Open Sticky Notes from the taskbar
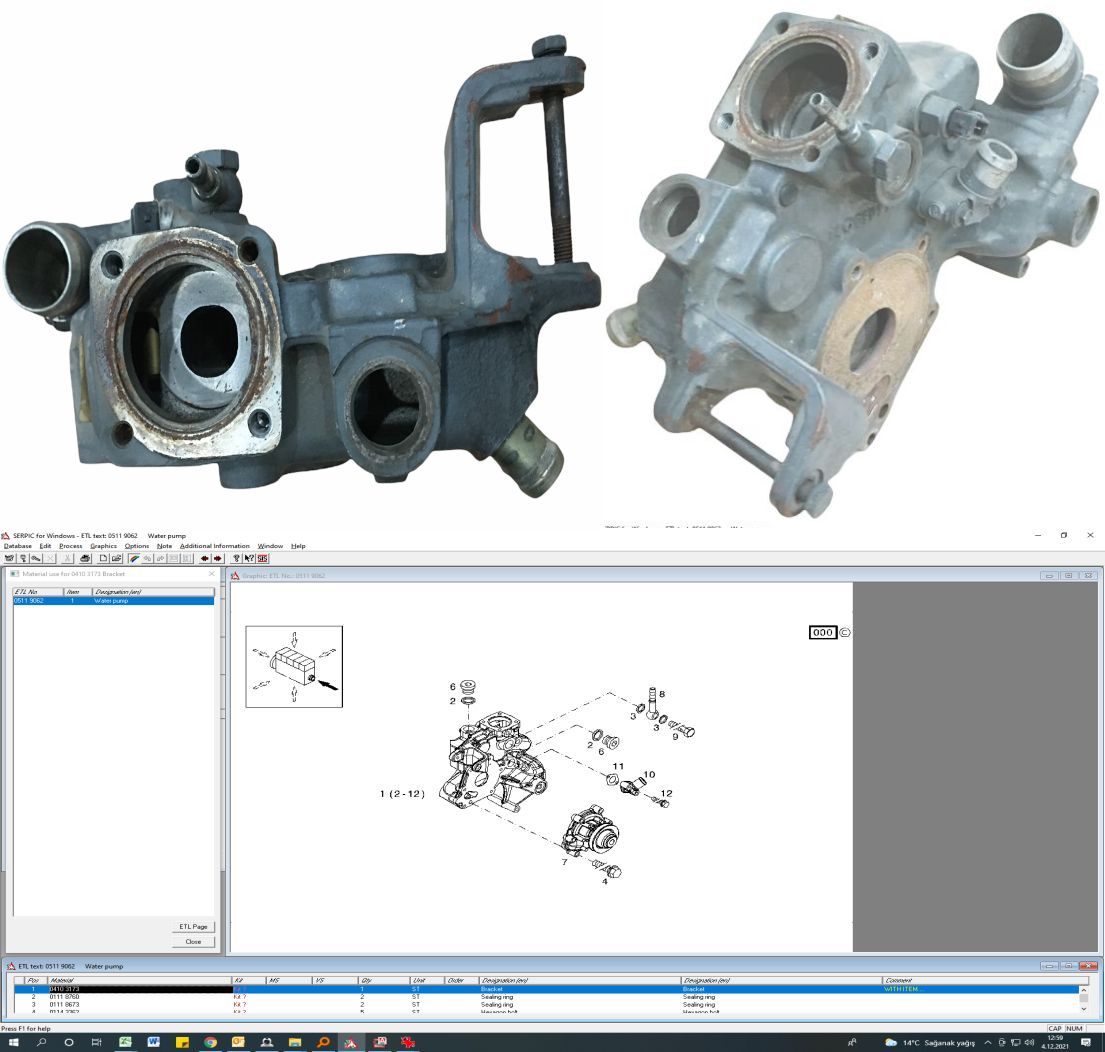The height and width of the screenshot is (1052, 1105). [182, 1042]
